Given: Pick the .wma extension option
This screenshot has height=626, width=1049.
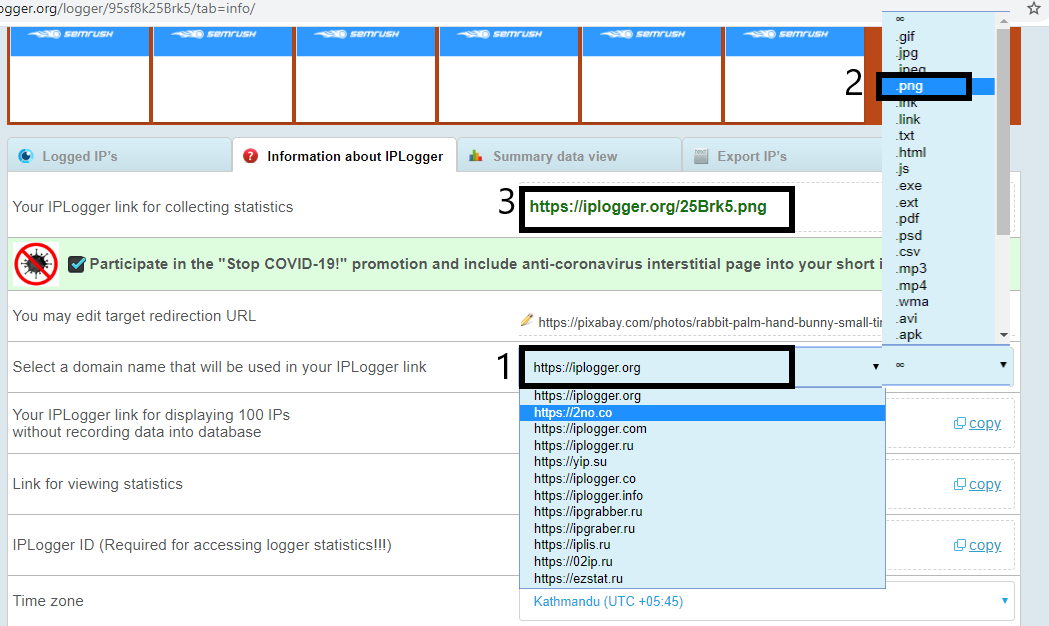Looking at the screenshot, I should (x=939, y=302).
